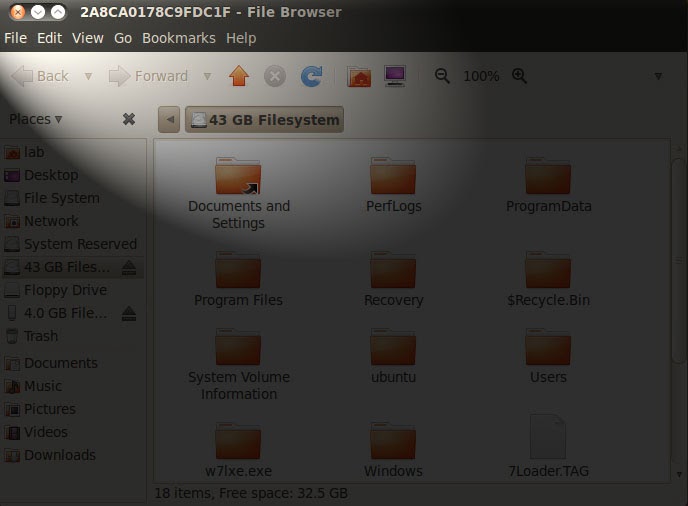Go to Desktop in the Places sidebar
Screen dimensions: 688x506
click(x=73, y=175)
